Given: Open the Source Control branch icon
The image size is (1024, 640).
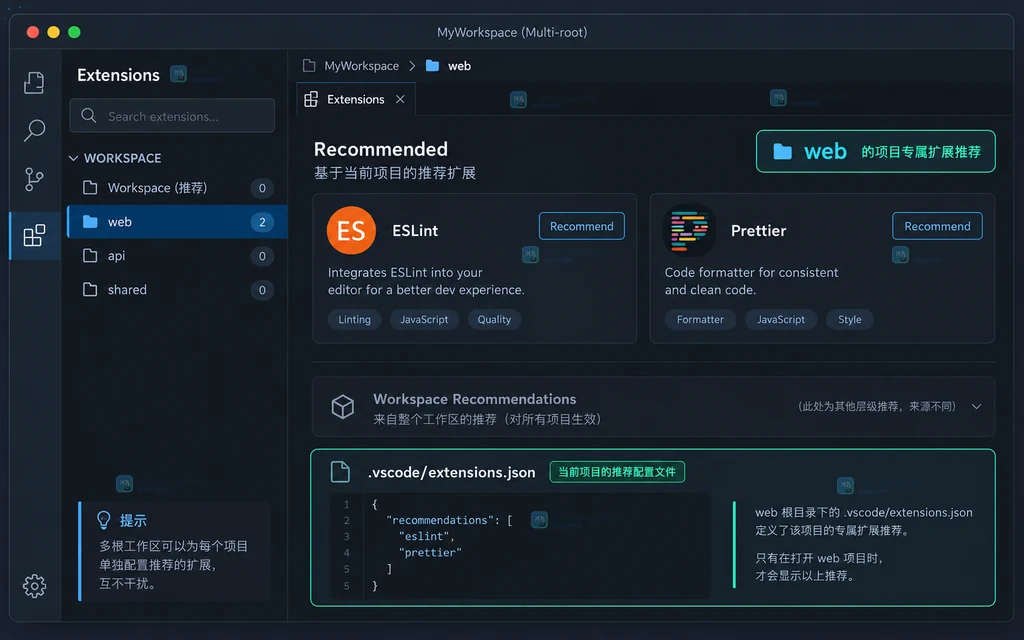Looking at the screenshot, I should [34, 179].
